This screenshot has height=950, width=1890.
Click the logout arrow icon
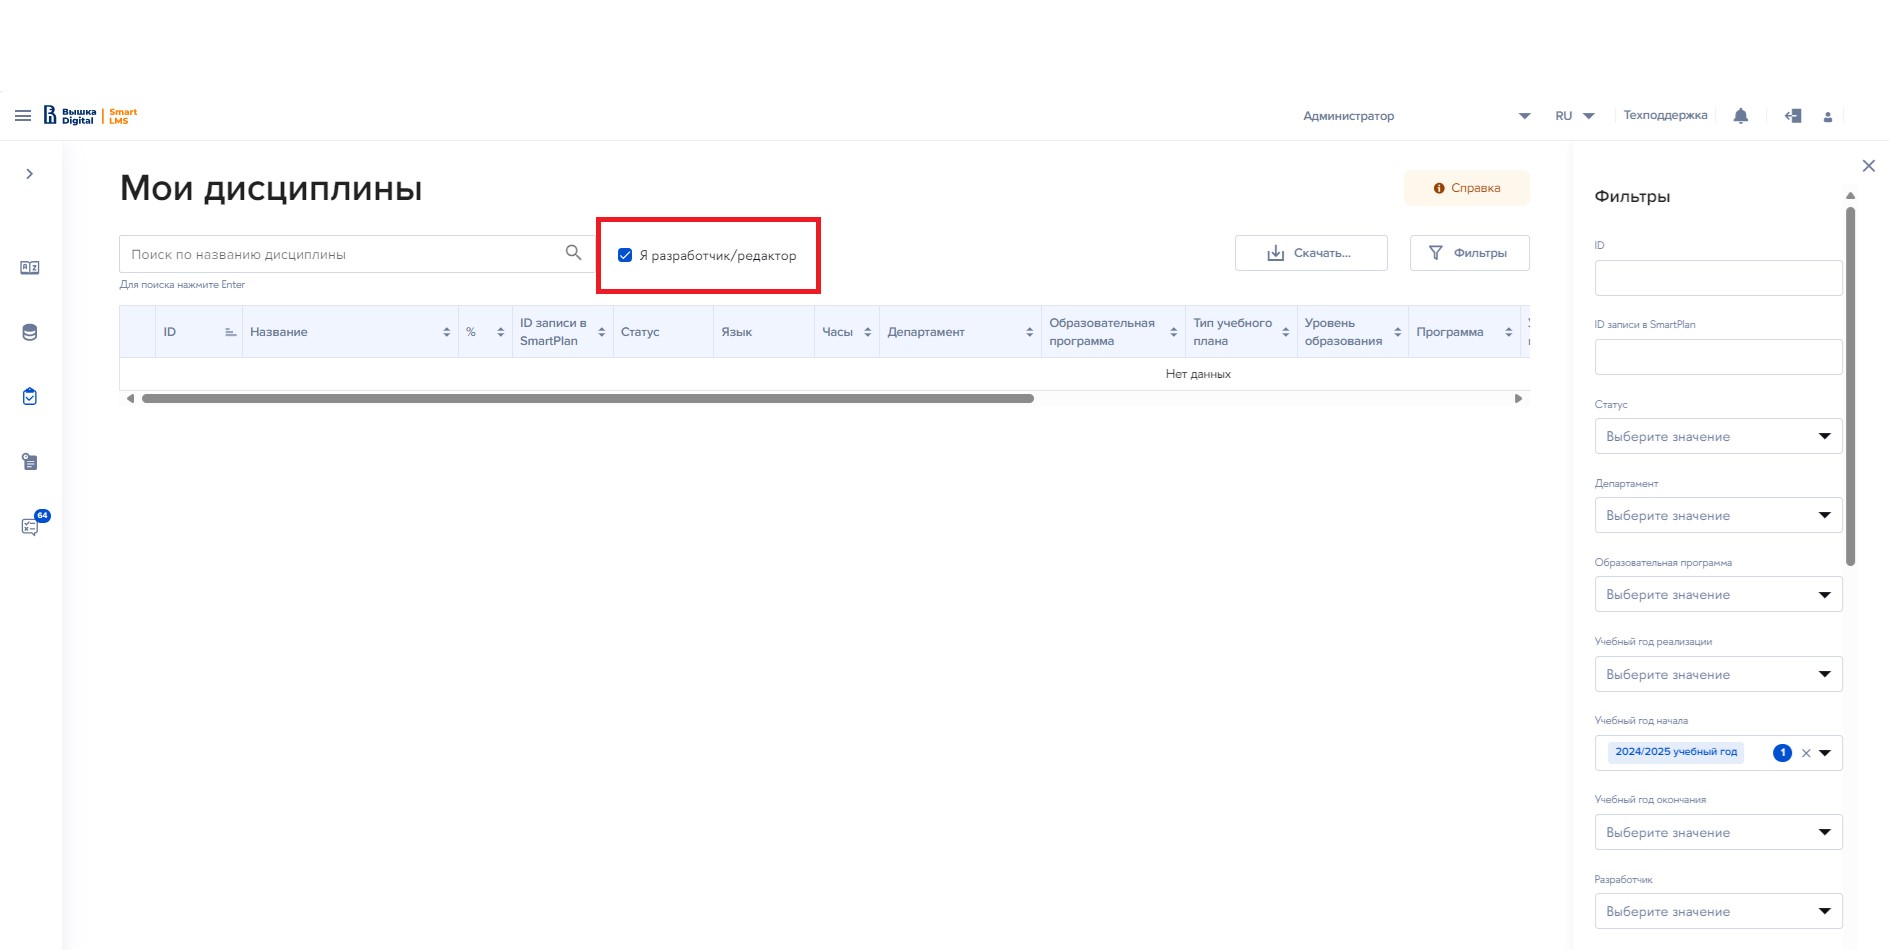1793,116
